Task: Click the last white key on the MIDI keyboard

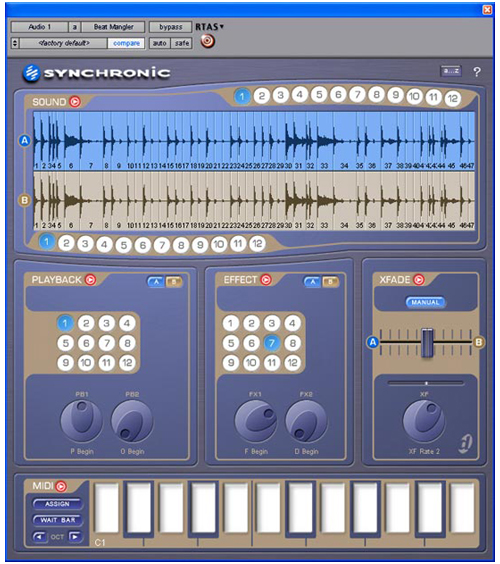Action: tap(462, 509)
